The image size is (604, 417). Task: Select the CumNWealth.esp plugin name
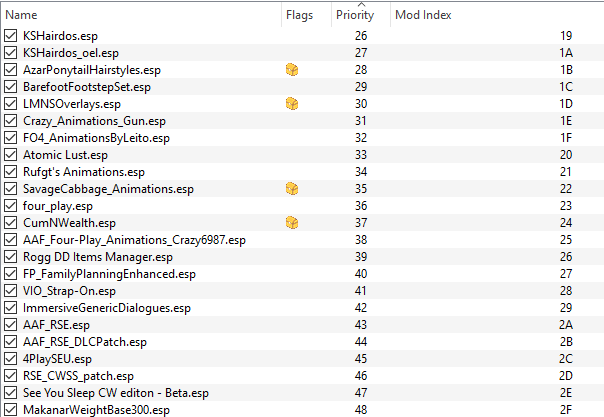tap(69, 223)
